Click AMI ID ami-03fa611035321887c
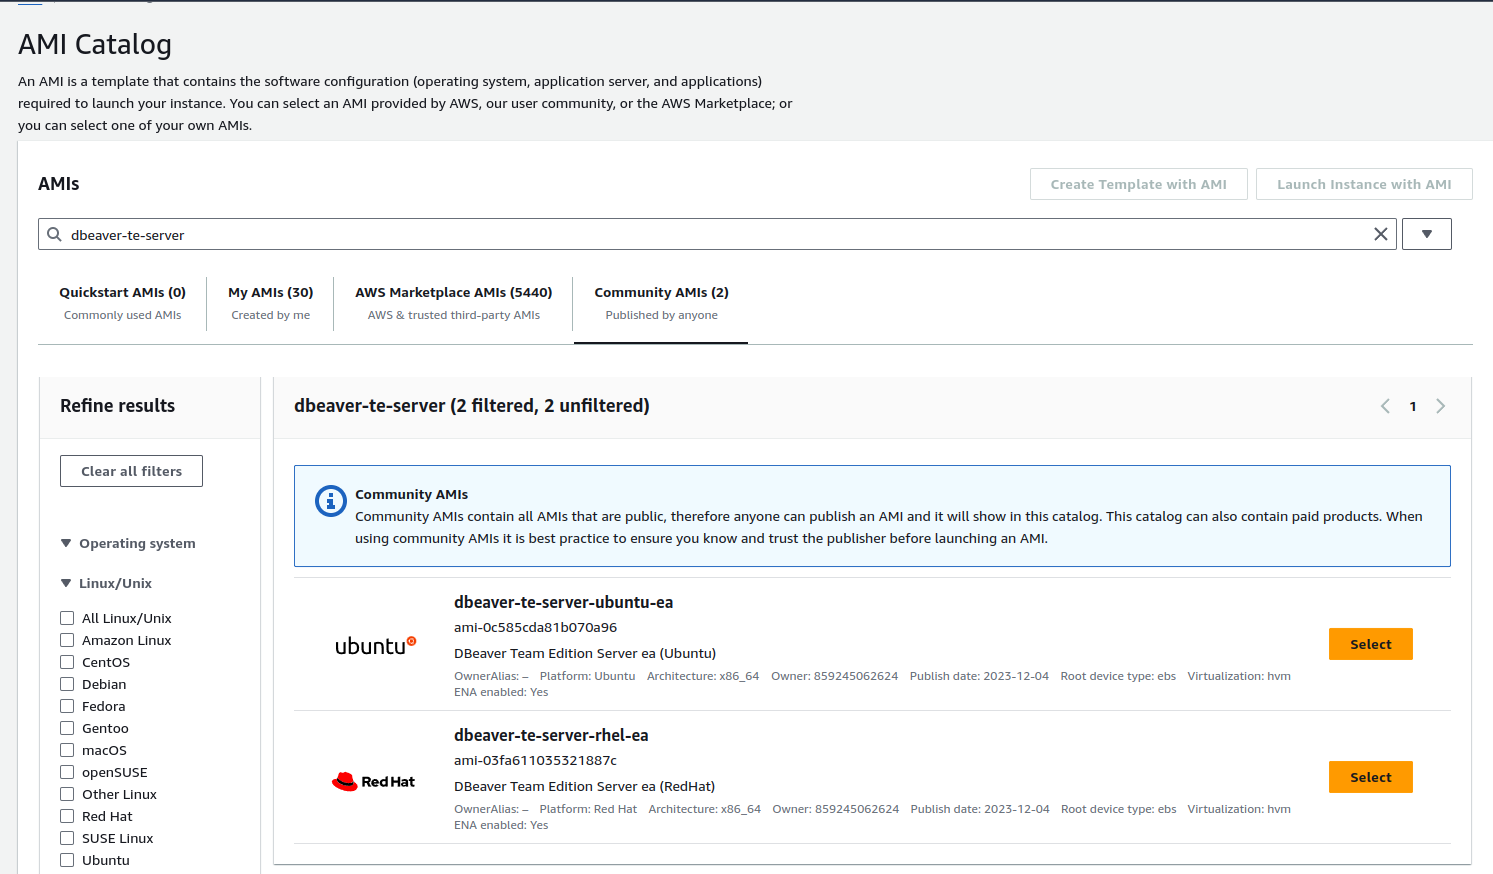This screenshot has height=874, width=1493. (535, 760)
